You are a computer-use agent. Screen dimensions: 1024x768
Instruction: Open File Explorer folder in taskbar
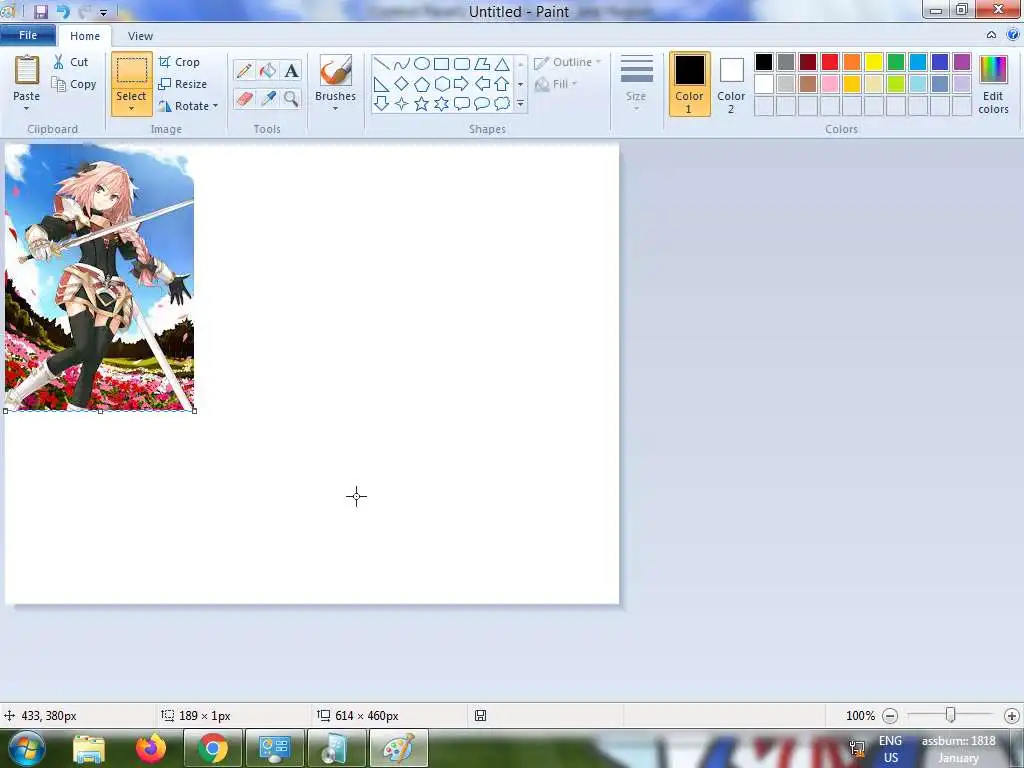point(89,748)
